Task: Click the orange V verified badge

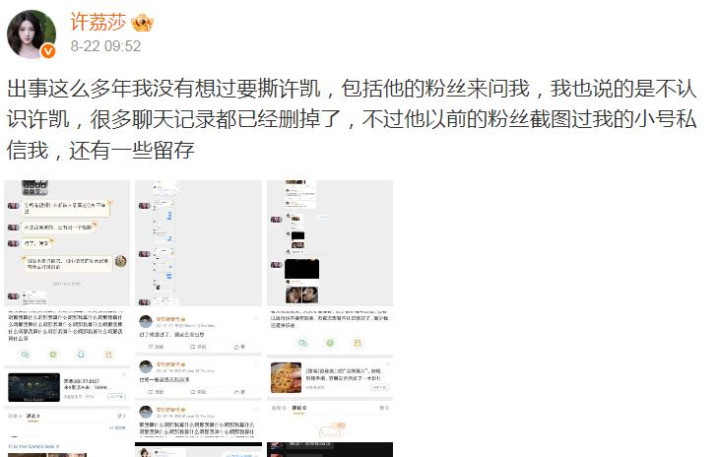Action: point(48,51)
